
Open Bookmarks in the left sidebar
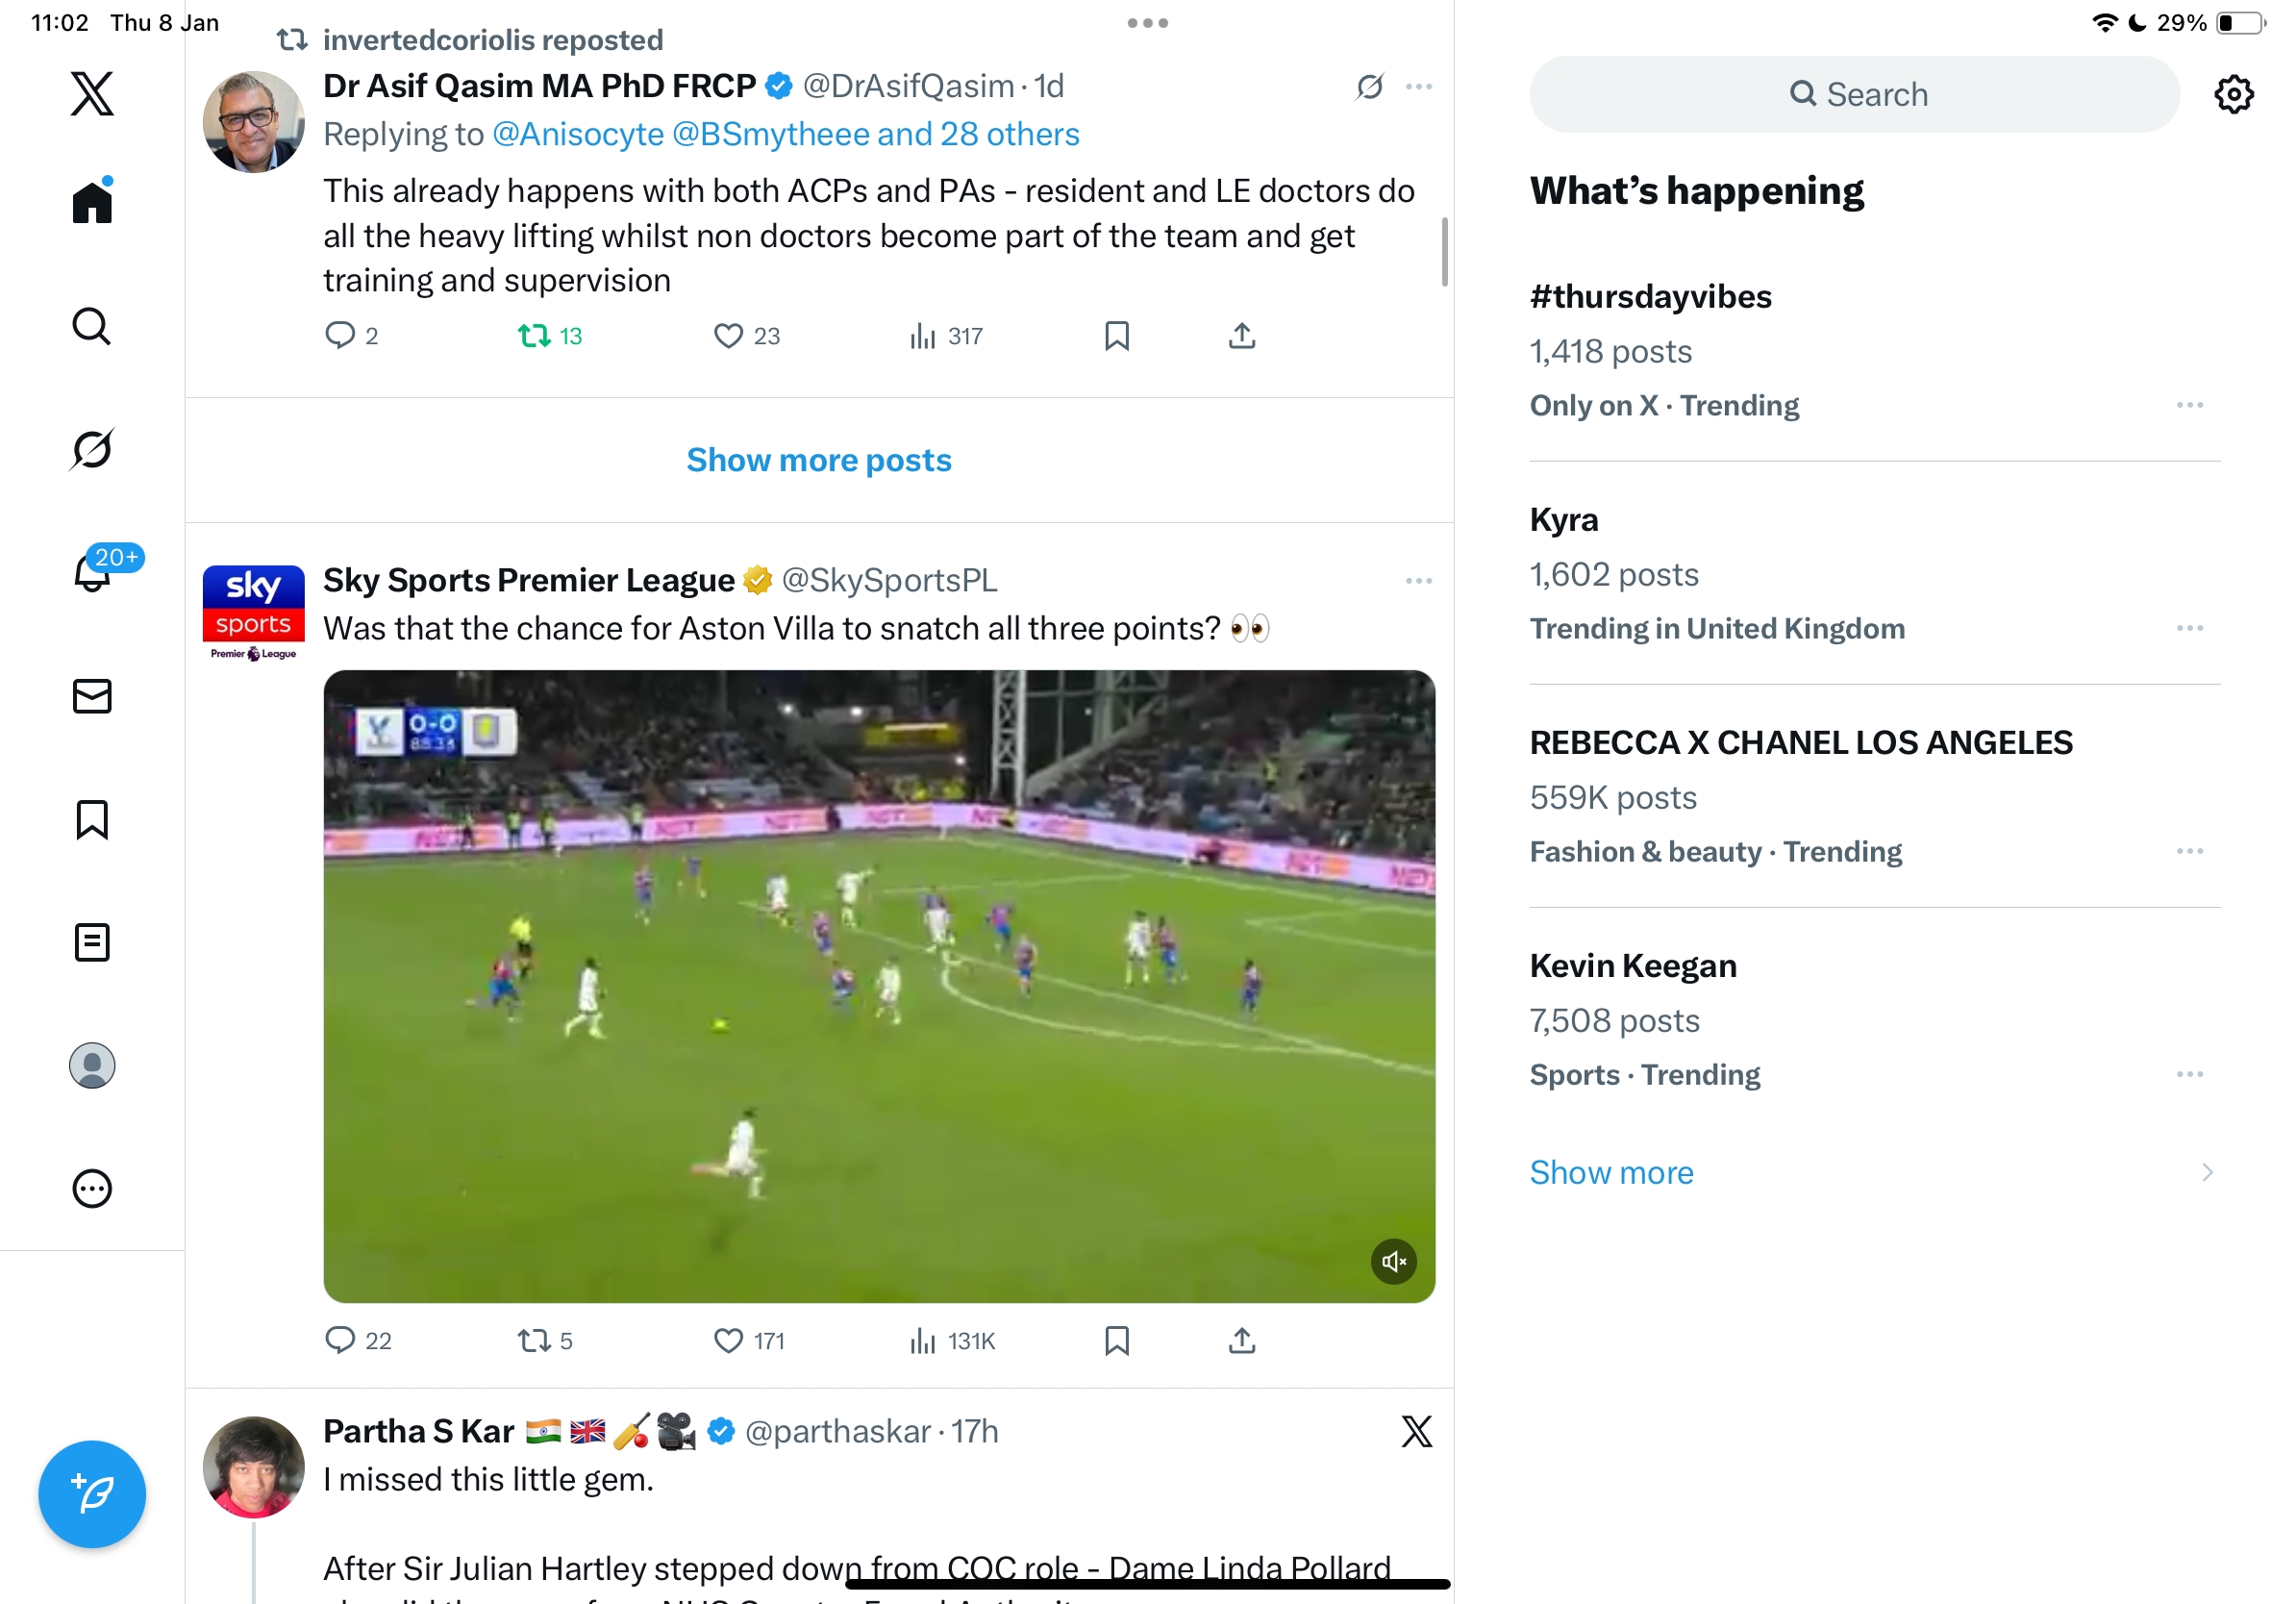[x=92, y=819]
